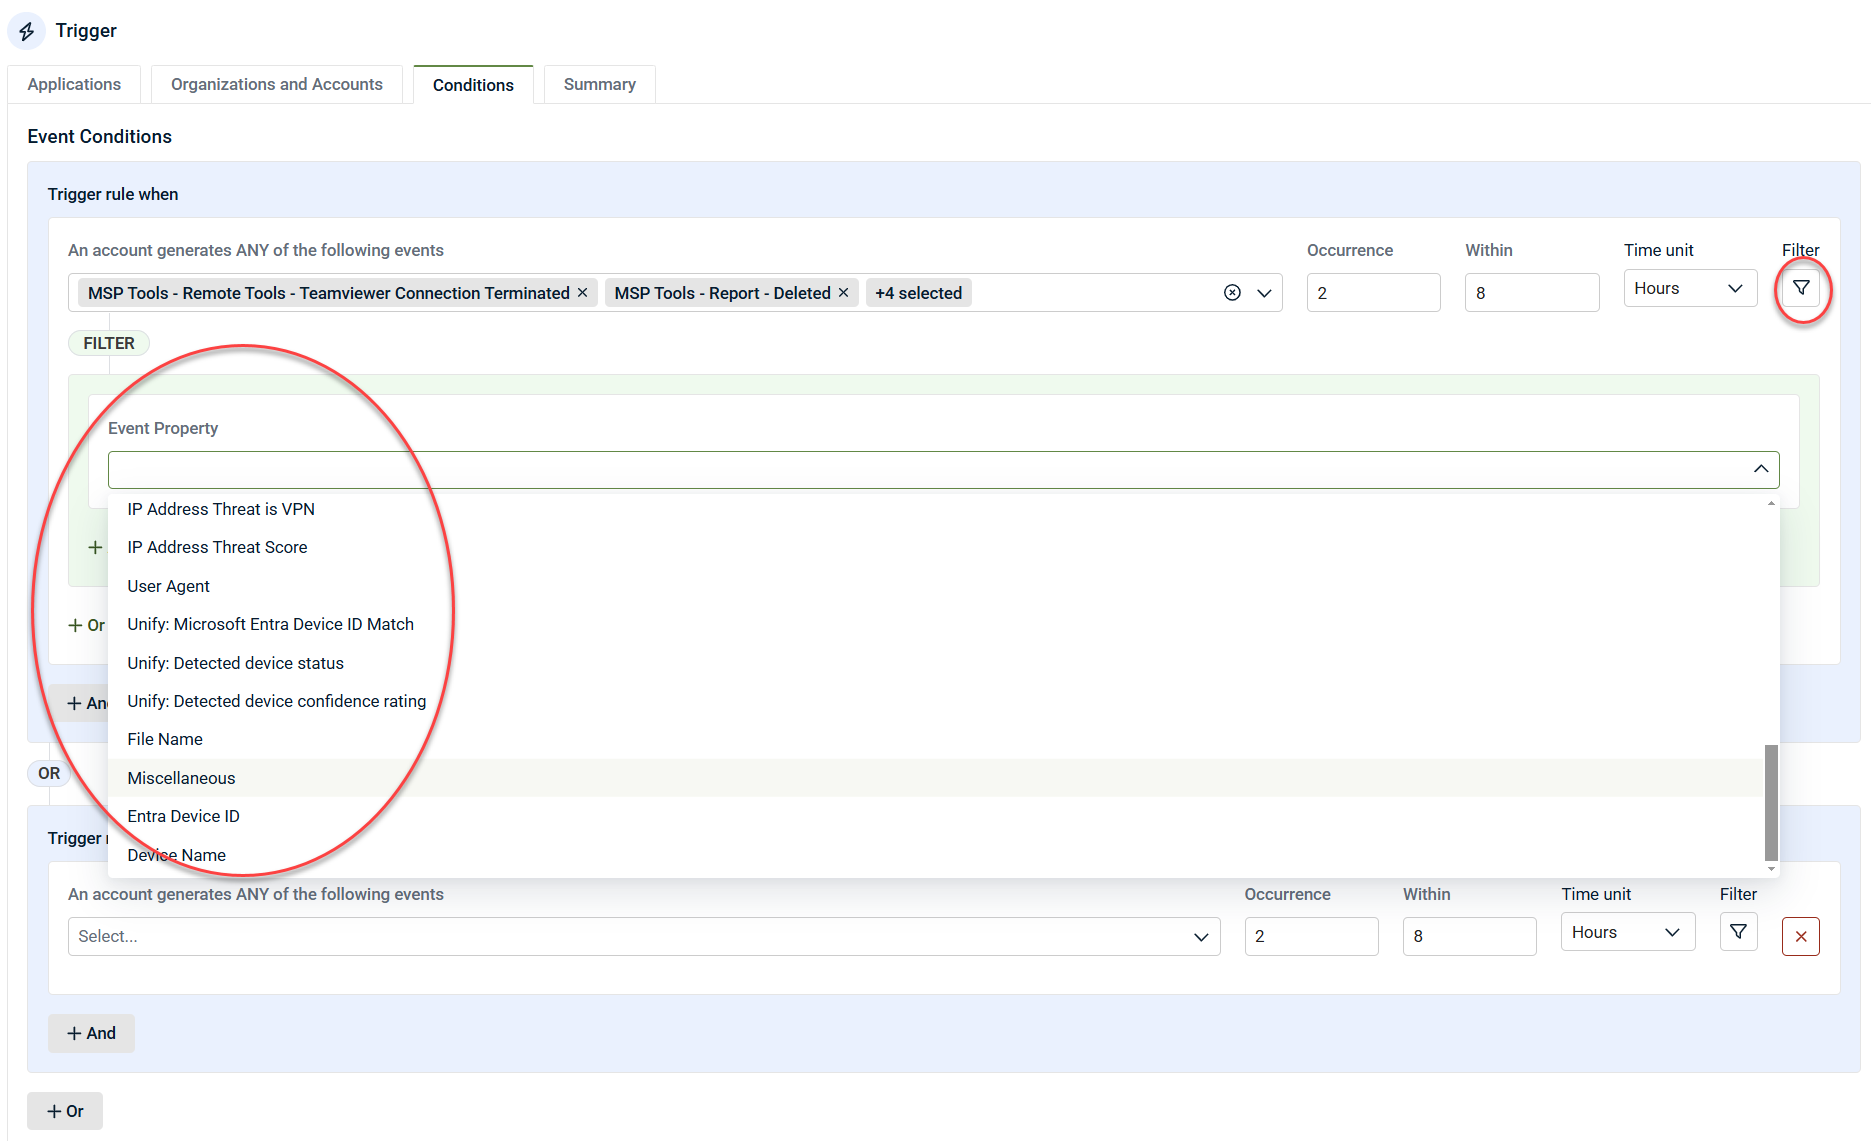This screenshot has width=1871, height=1141.
Task: Select Miscellaneous from the property list
Action: point(182,778)
